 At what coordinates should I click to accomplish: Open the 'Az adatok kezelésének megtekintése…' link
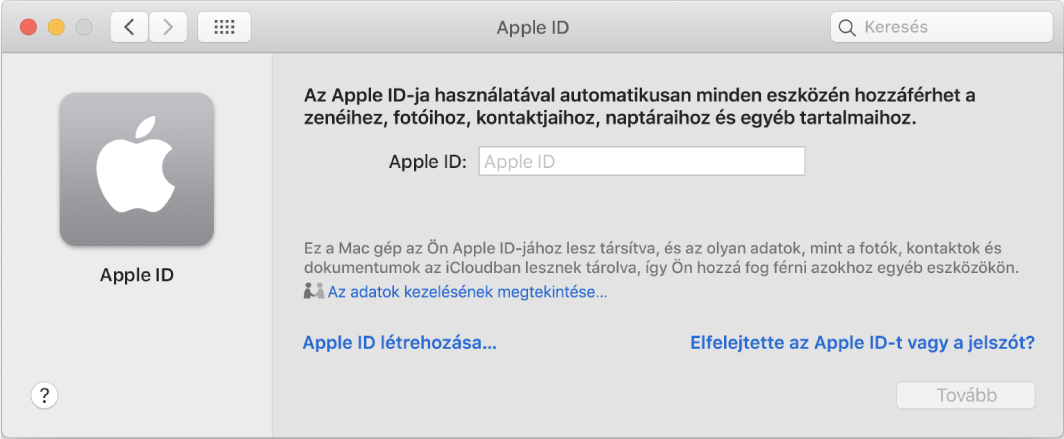[x=467, y=293]
